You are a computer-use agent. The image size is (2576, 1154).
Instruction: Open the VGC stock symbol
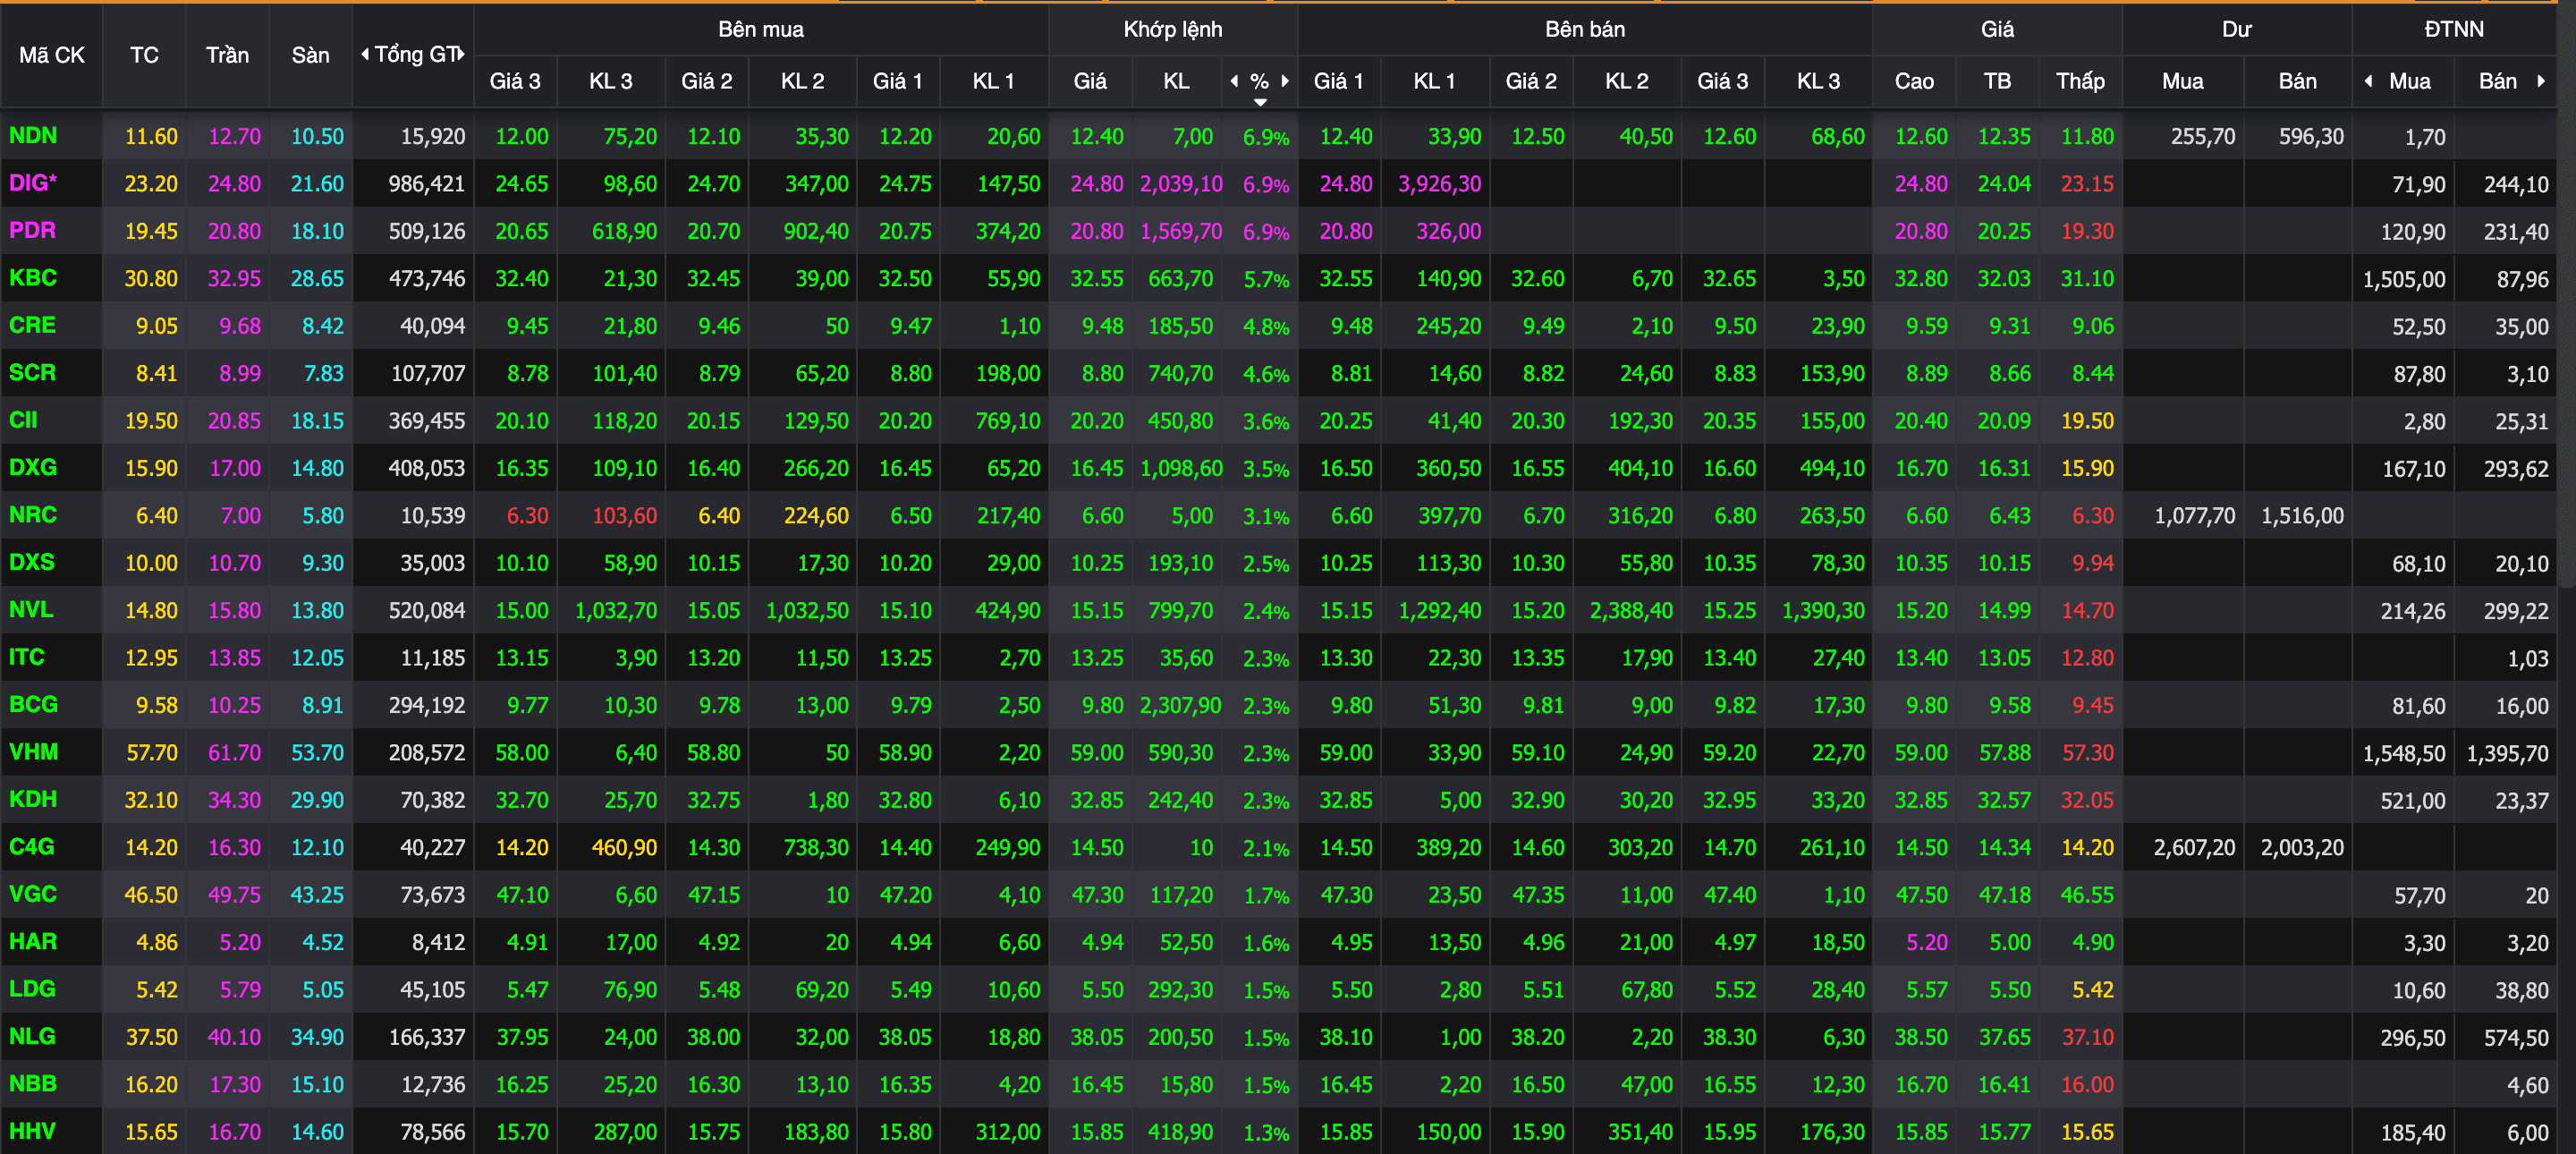[x=33, y=894]
